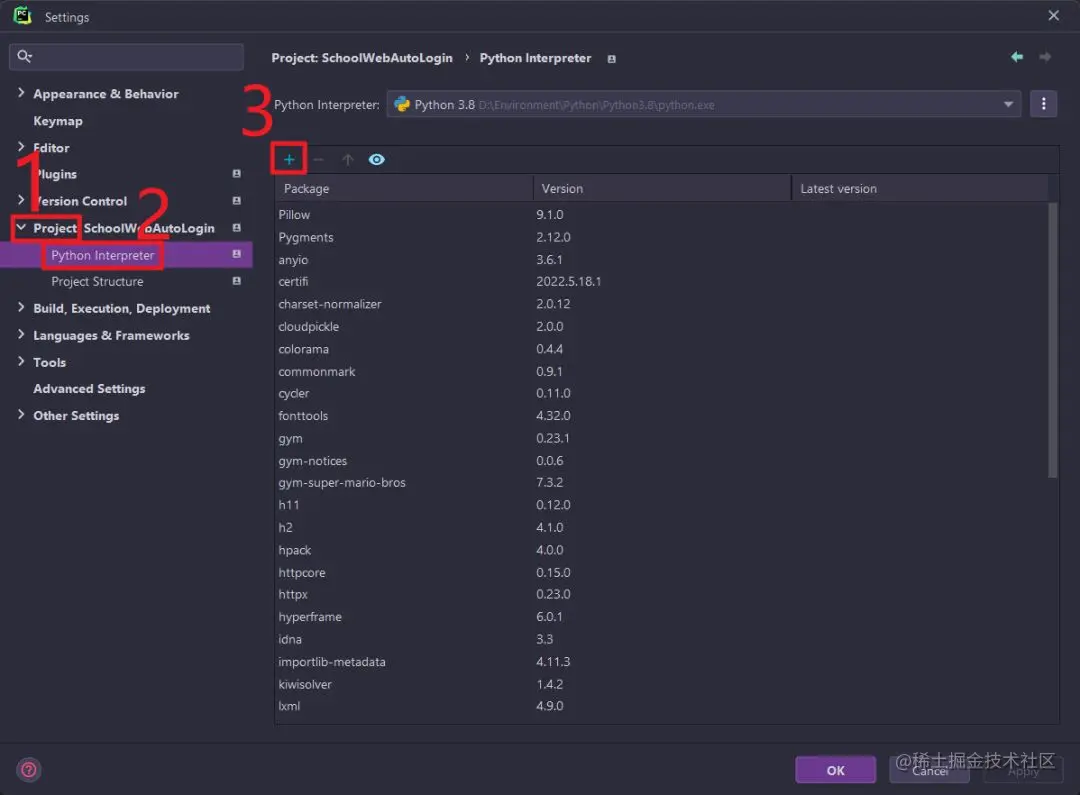This screenshot has height=795, width=1080.
Task: Click the Cancel button
Action: (x=929, y=770)
